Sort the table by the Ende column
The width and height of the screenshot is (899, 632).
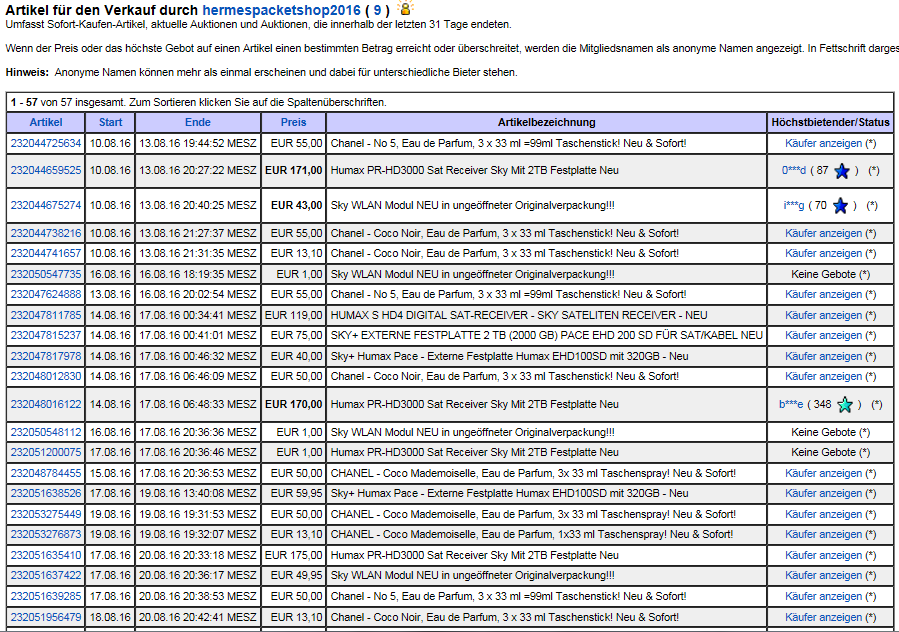click(198, 122)
